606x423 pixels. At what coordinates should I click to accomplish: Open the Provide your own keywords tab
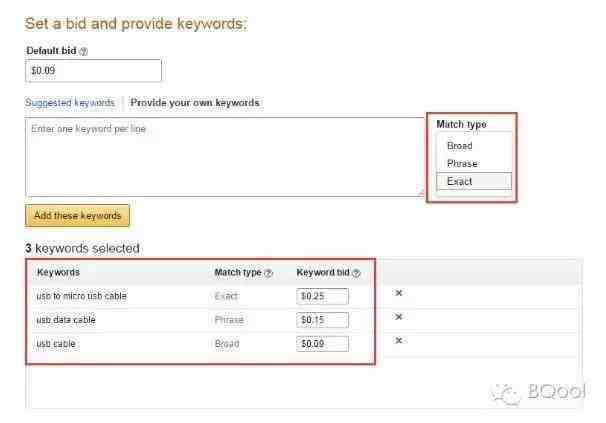(x=195, y=103)
